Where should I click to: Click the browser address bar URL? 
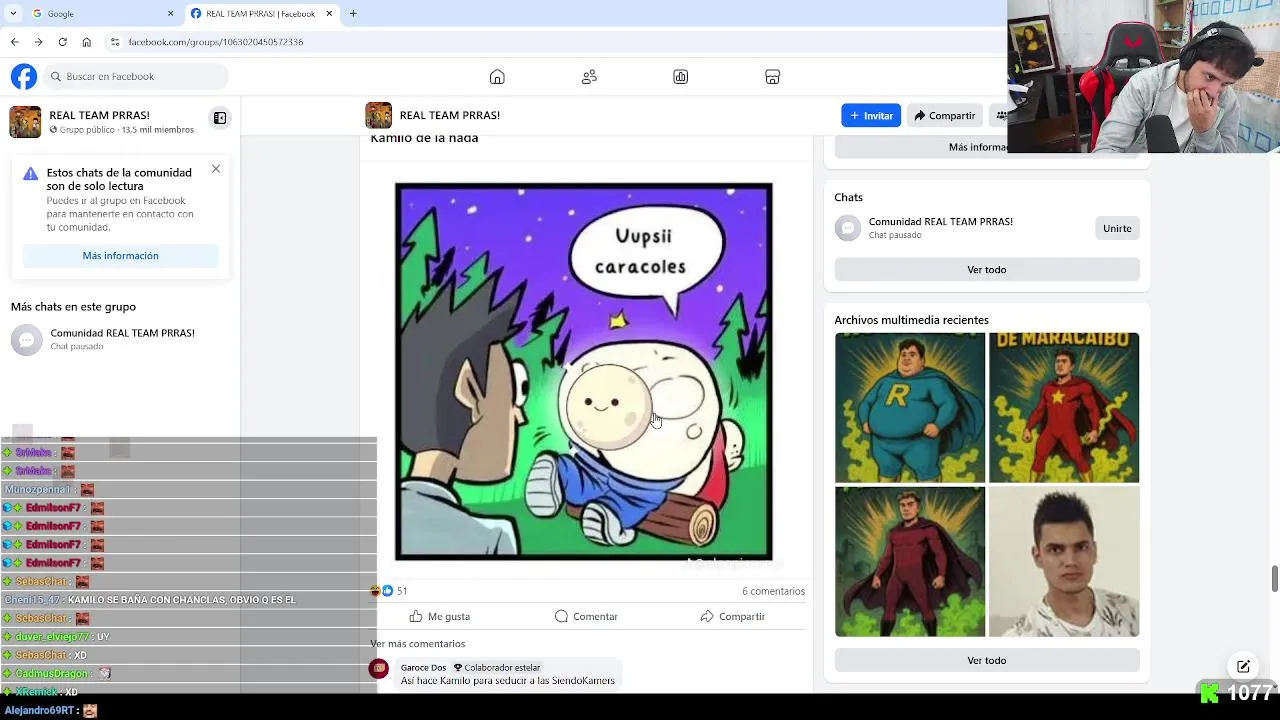(216, 42)
